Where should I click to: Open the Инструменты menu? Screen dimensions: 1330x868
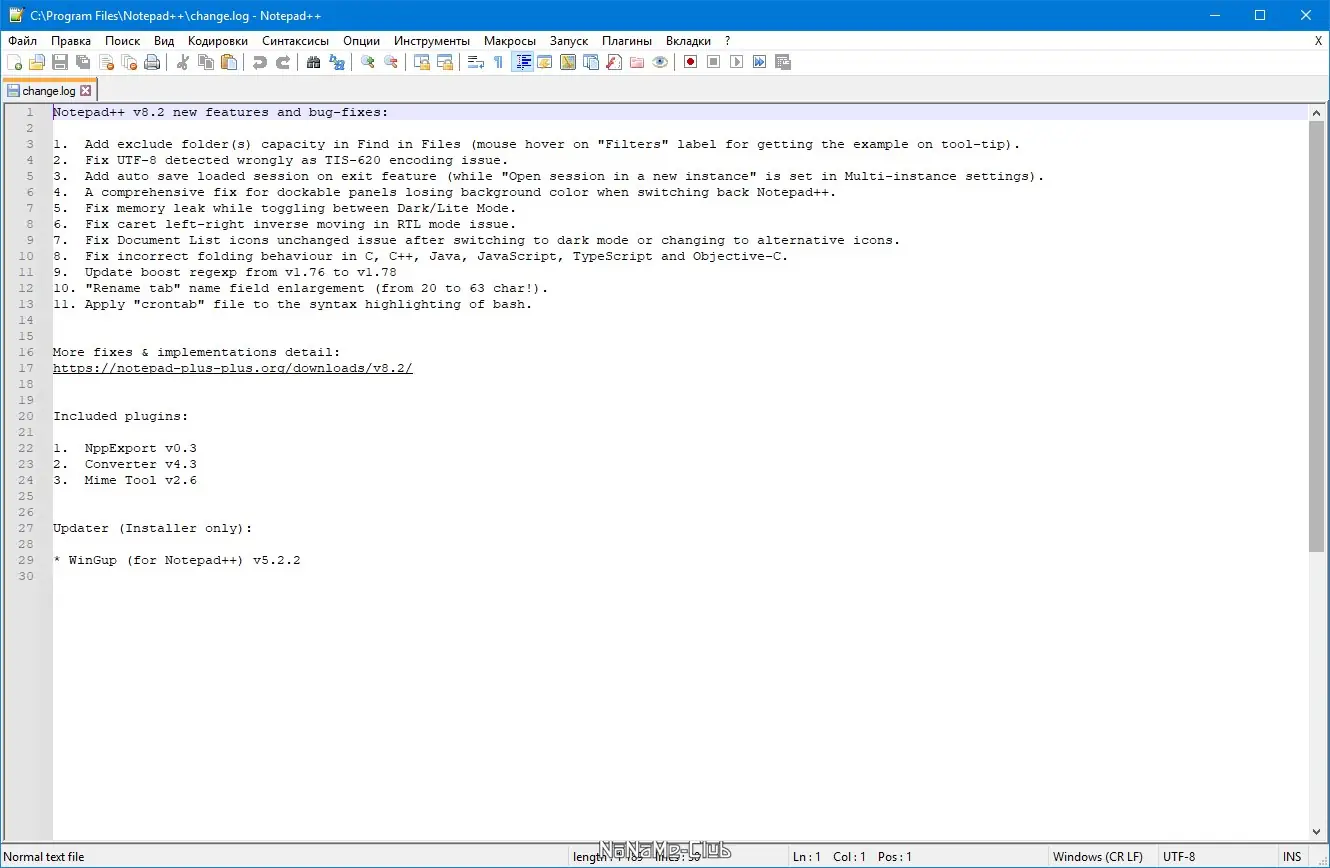point(432,41)
